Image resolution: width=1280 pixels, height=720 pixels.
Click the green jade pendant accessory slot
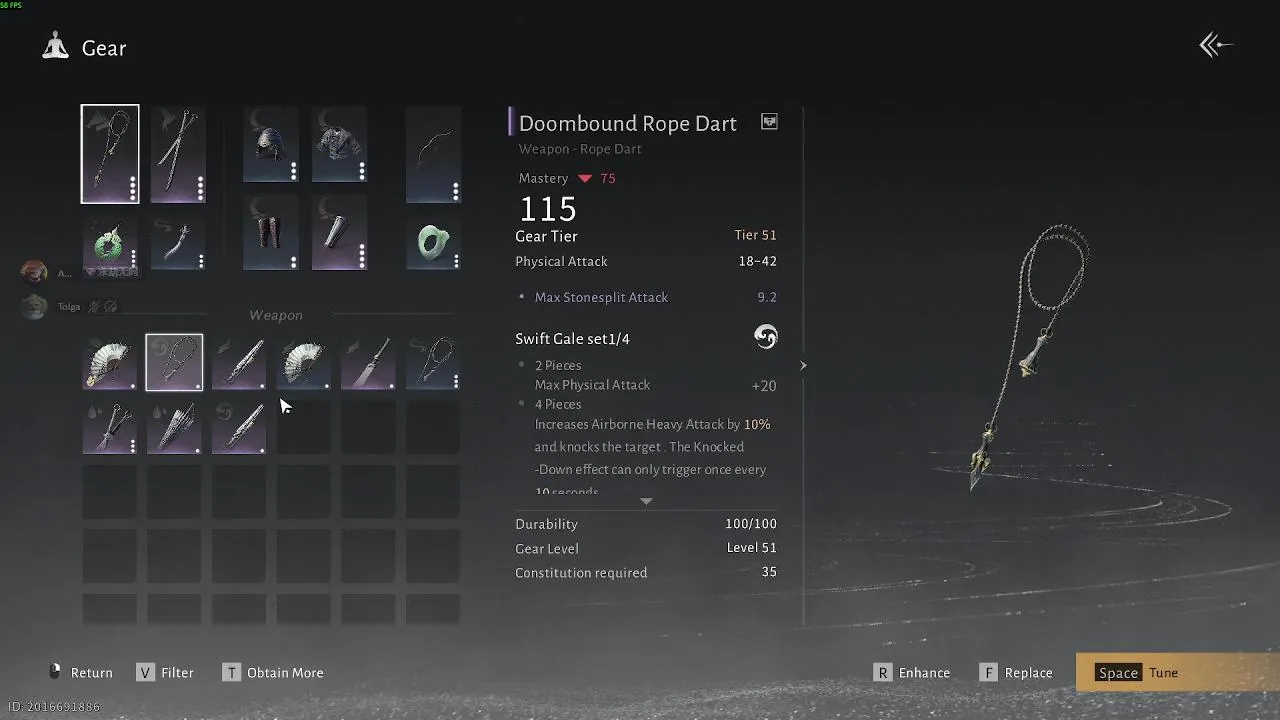pyautogui.click(x=110, y=245)
